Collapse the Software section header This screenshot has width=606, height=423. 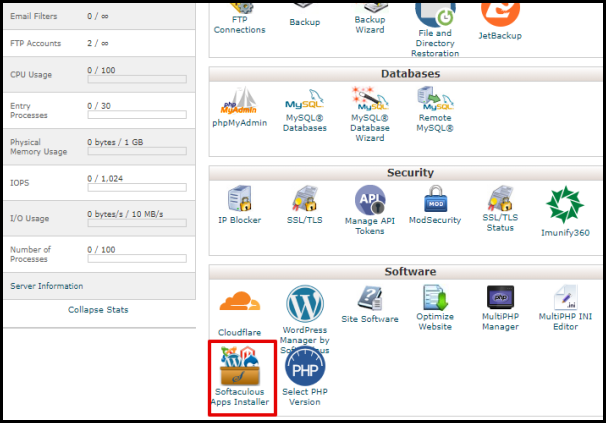tap(406, 272)
